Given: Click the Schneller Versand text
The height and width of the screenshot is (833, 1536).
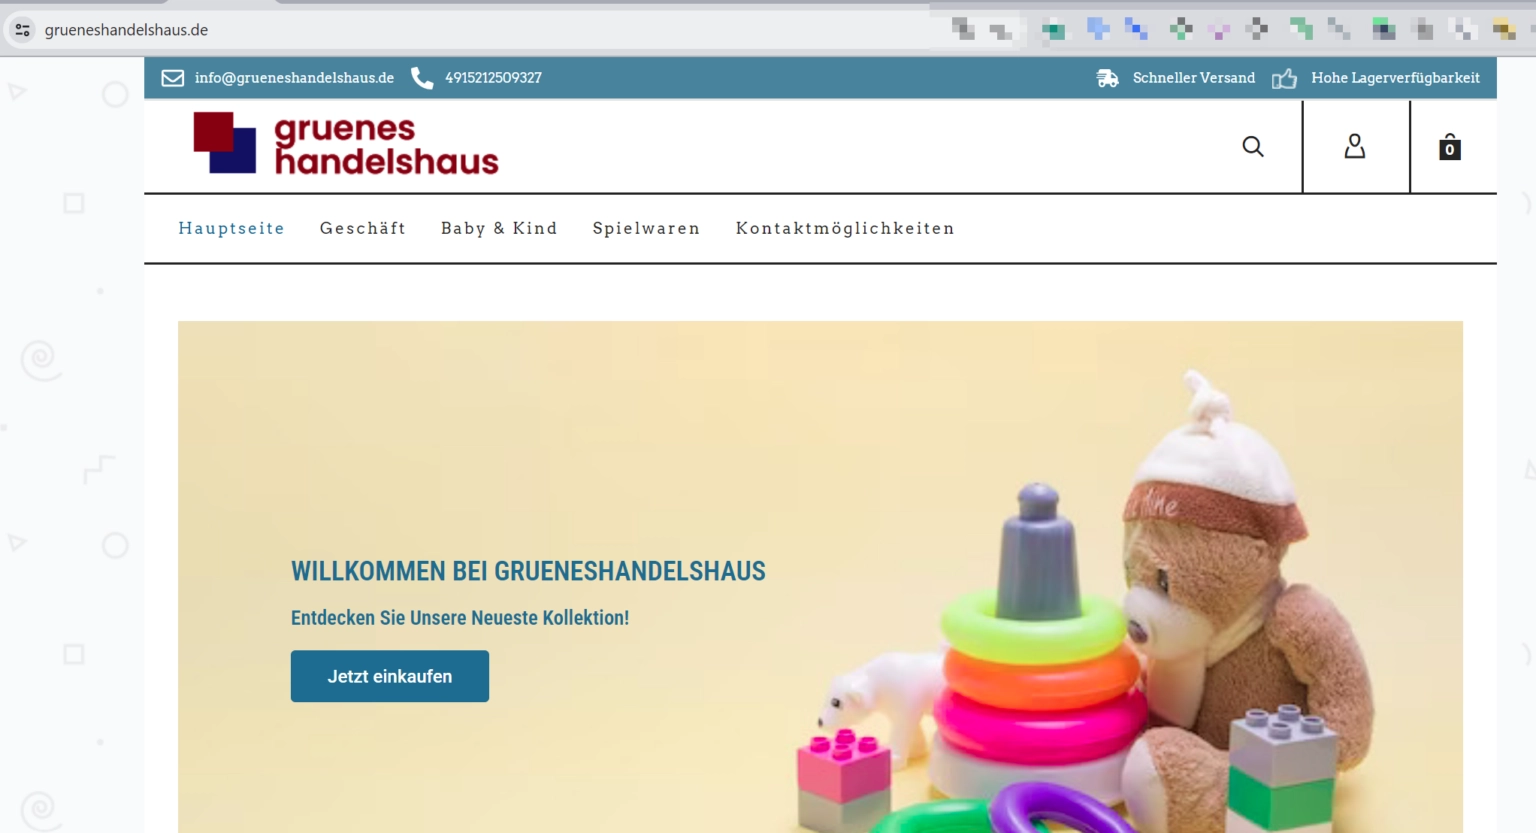Looking at the screenshot, I should (1194, 78).
